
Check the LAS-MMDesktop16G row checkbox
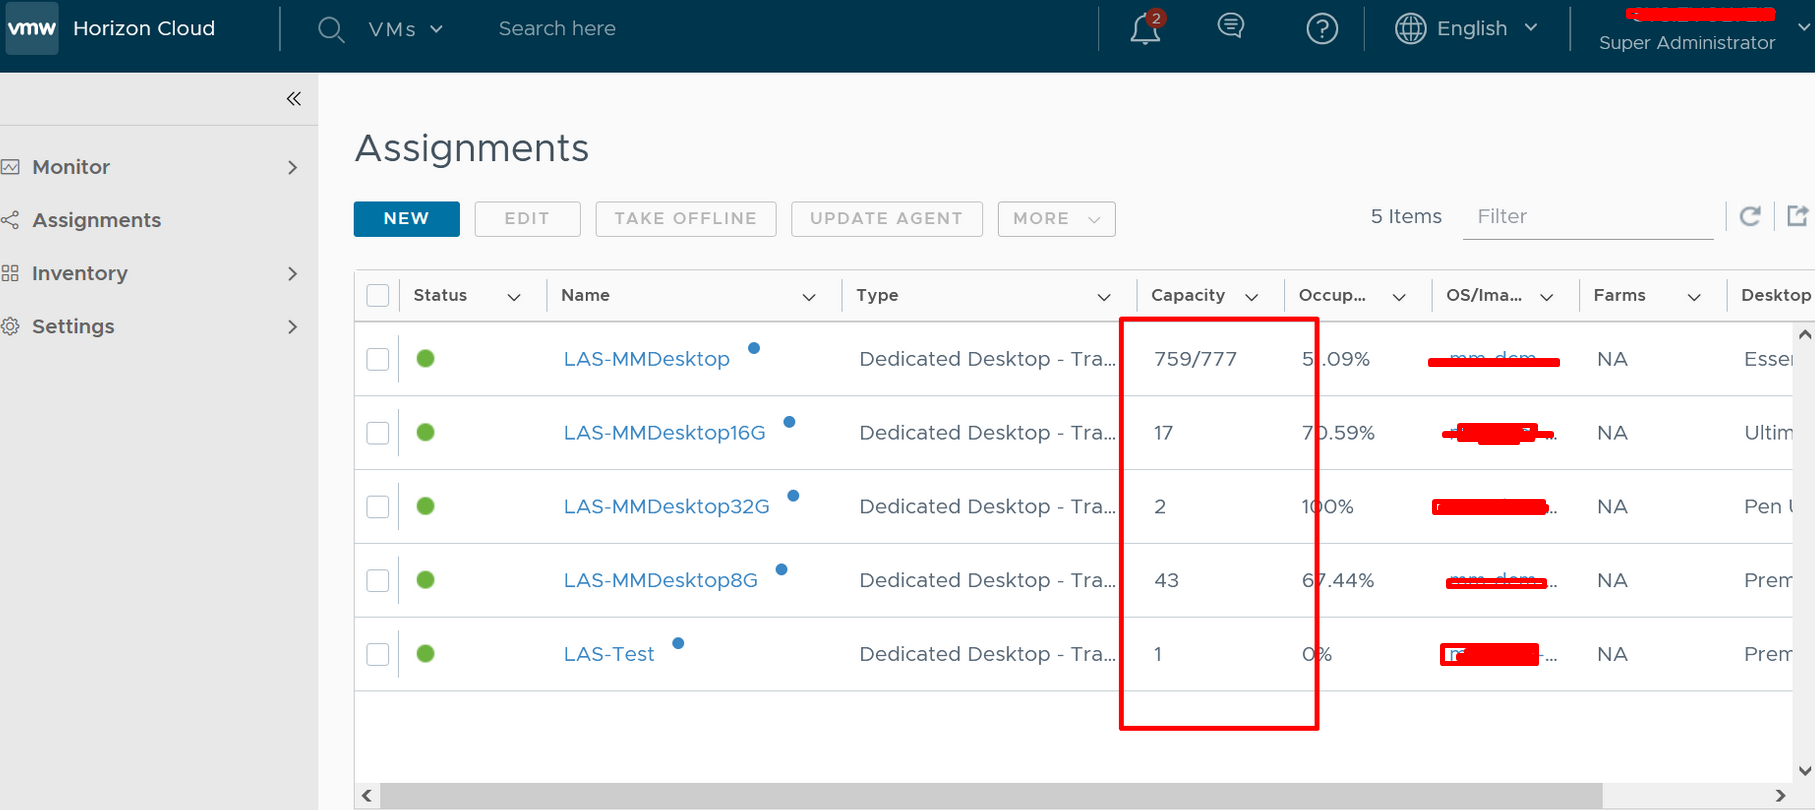[x=378, y=433]
